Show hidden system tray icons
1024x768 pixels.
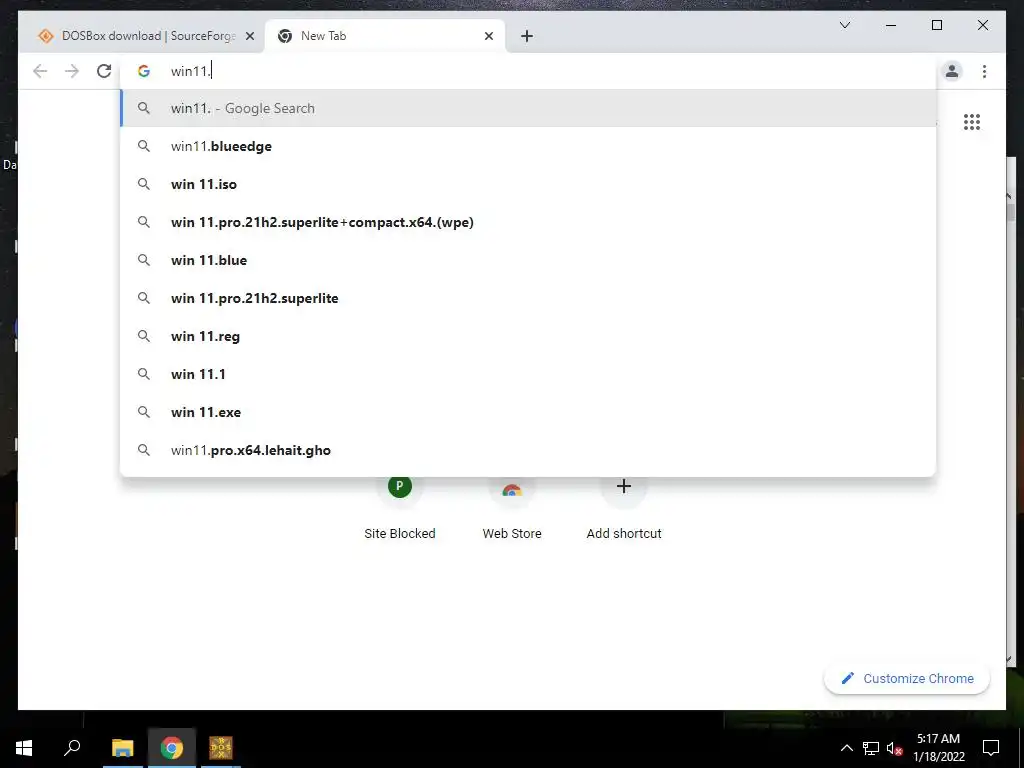click(x=846, y=748)
